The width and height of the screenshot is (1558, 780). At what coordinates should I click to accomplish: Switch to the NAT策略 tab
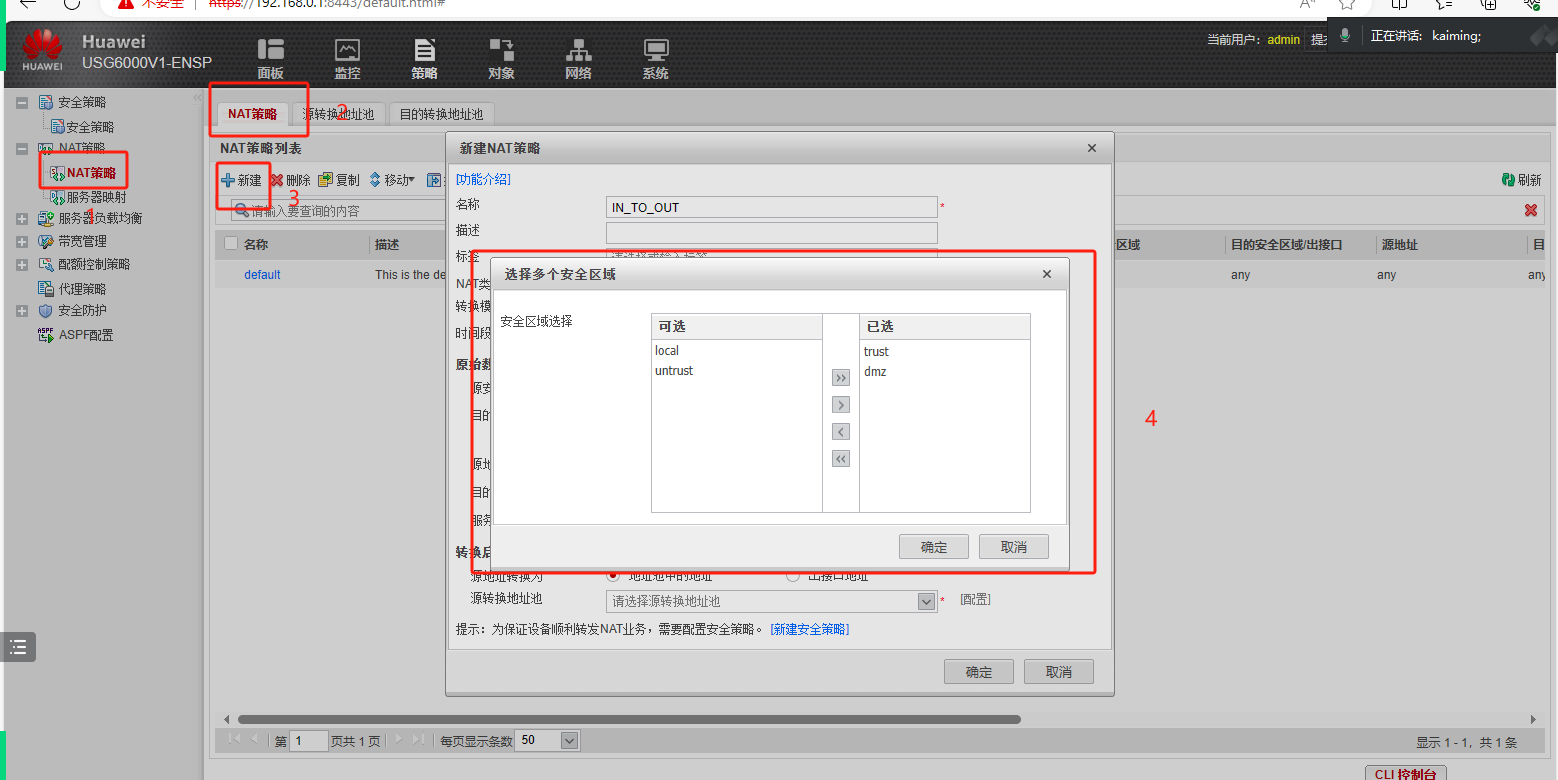click(252, 114)
